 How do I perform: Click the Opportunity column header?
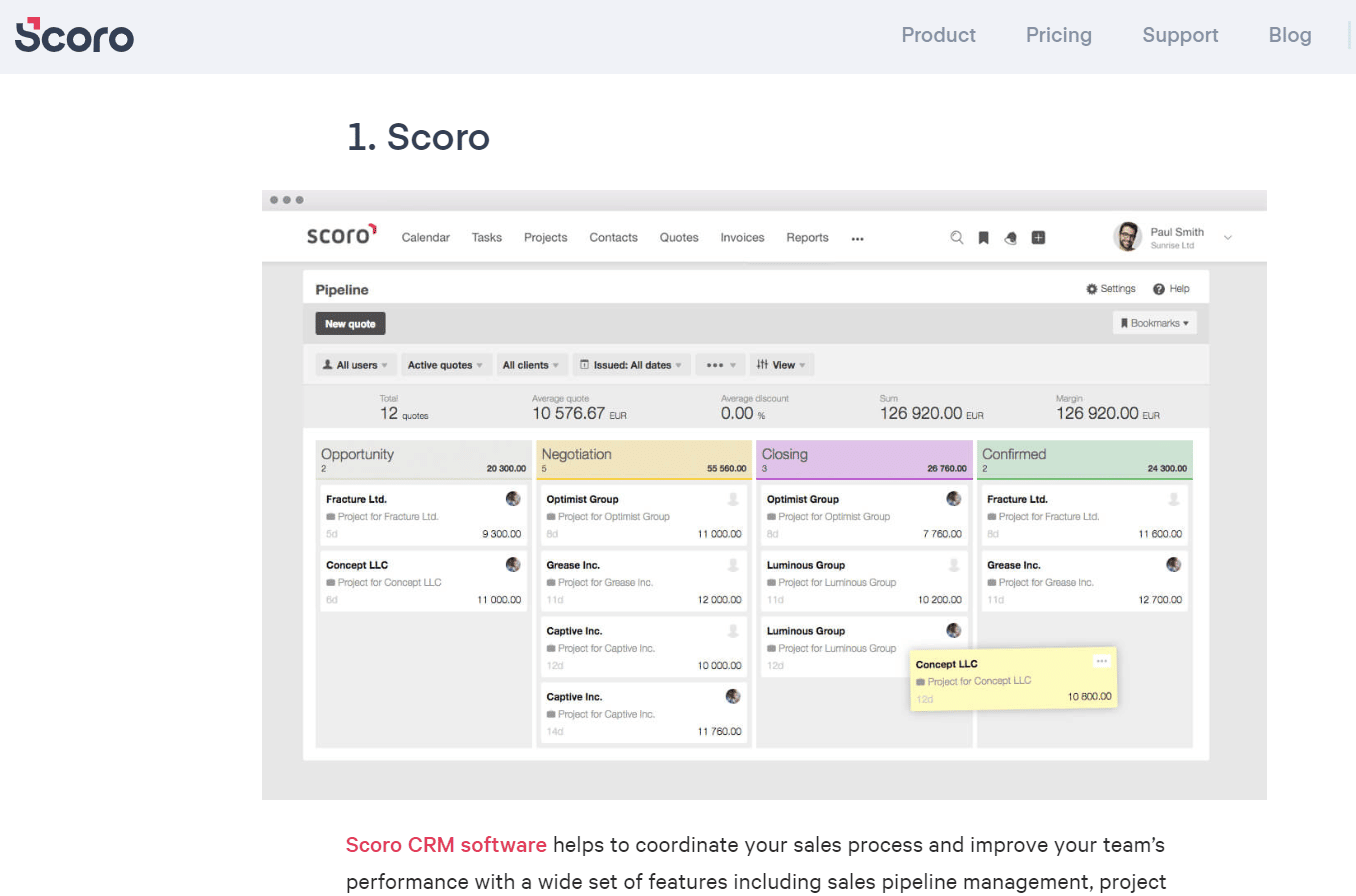[424, 460]
